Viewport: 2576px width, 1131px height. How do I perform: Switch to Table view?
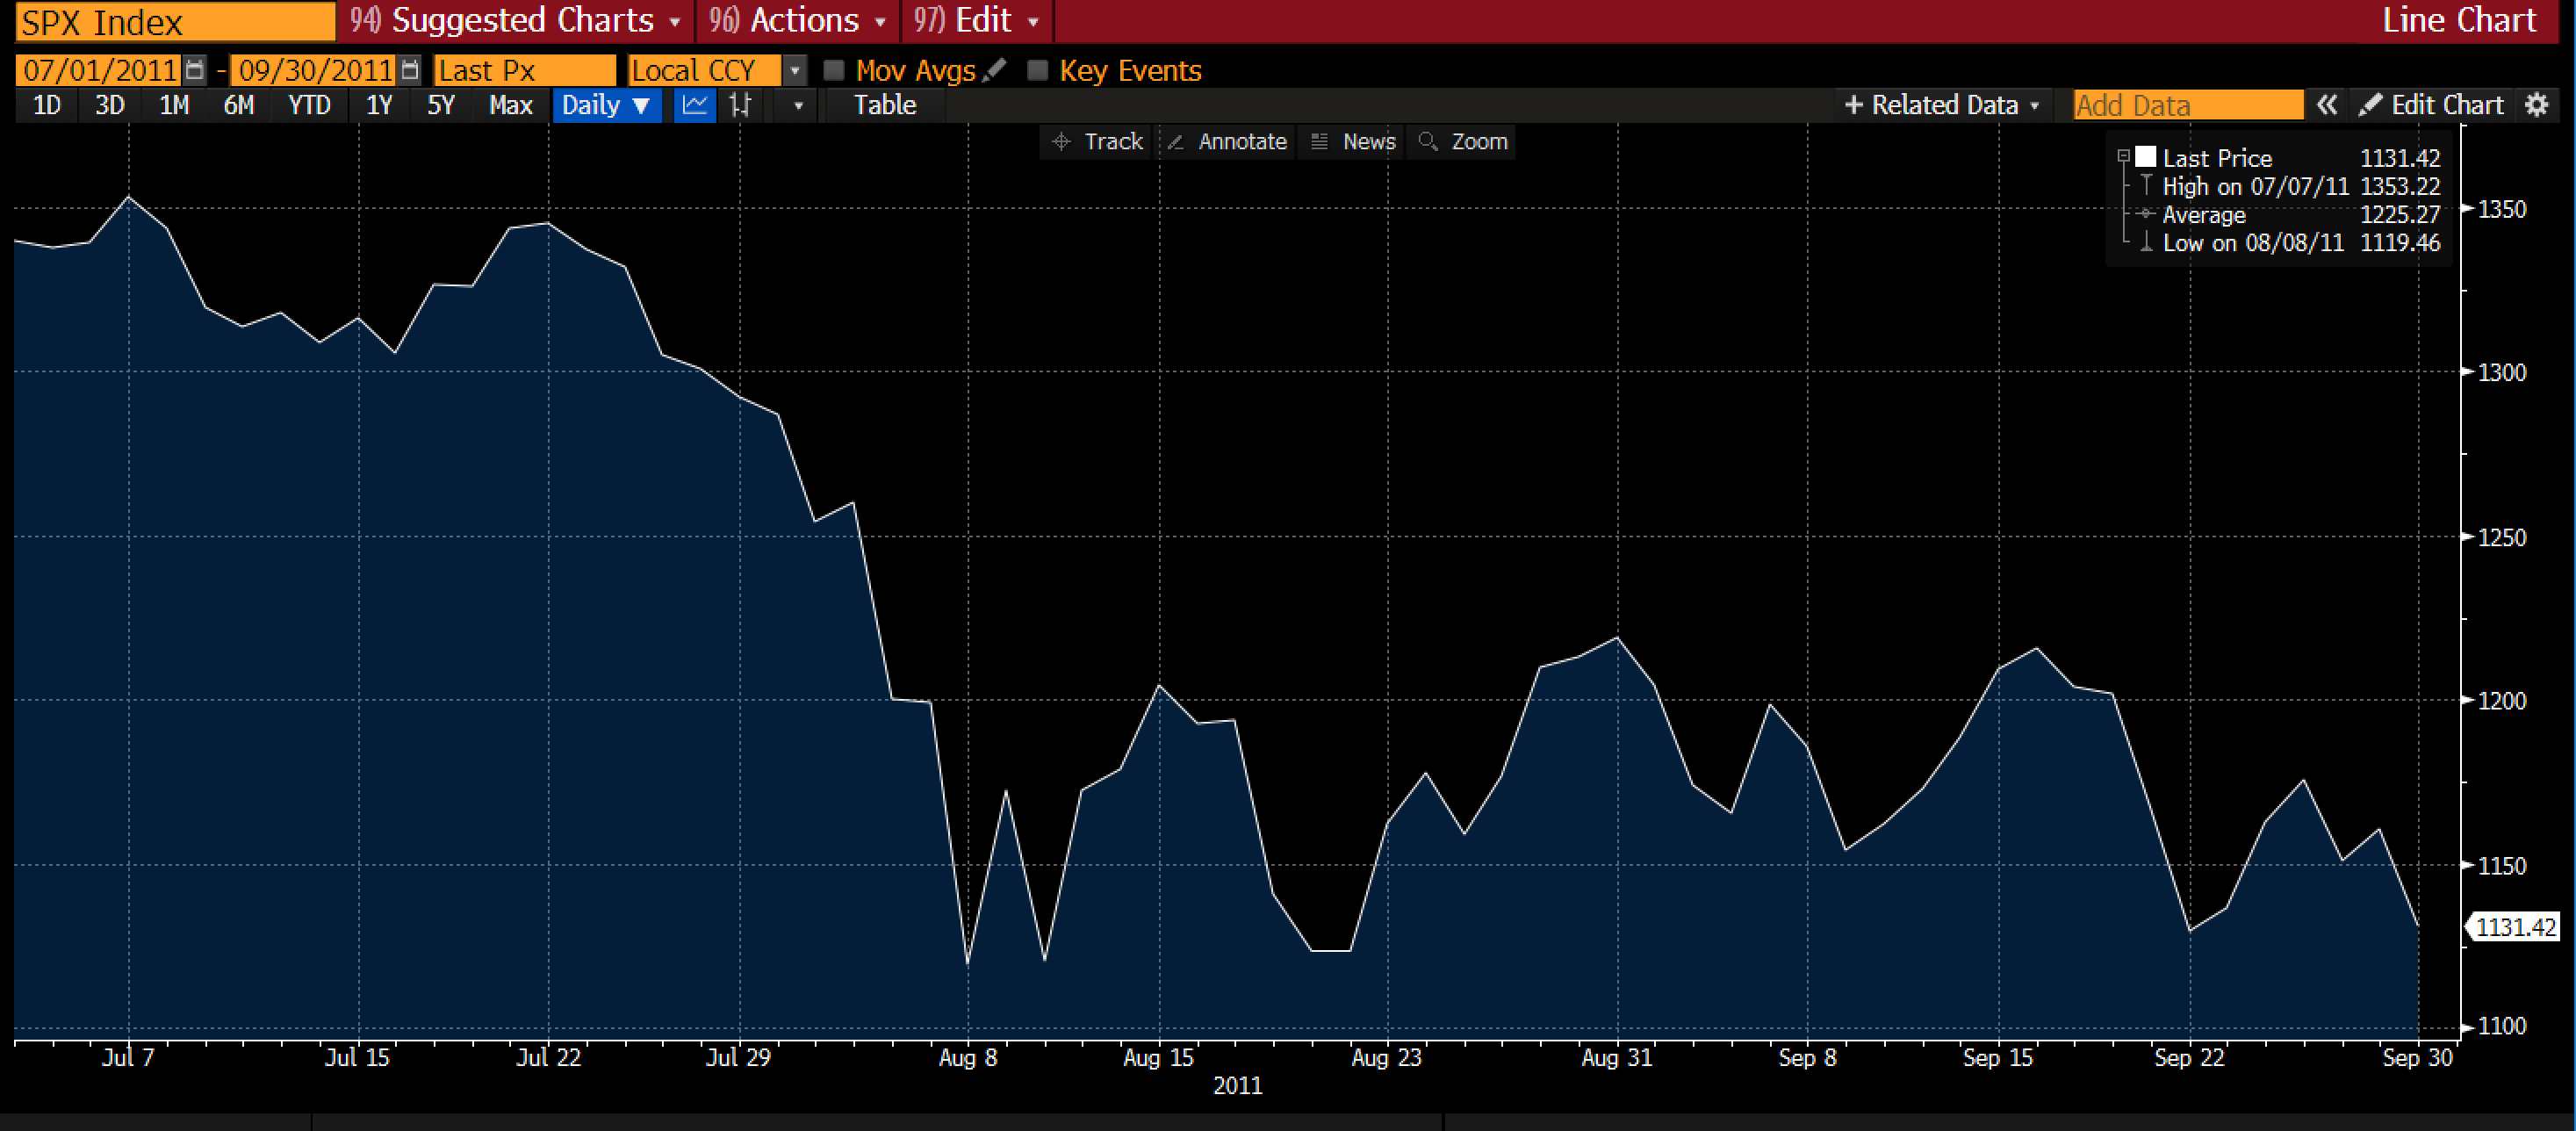[x=884, y=105]
